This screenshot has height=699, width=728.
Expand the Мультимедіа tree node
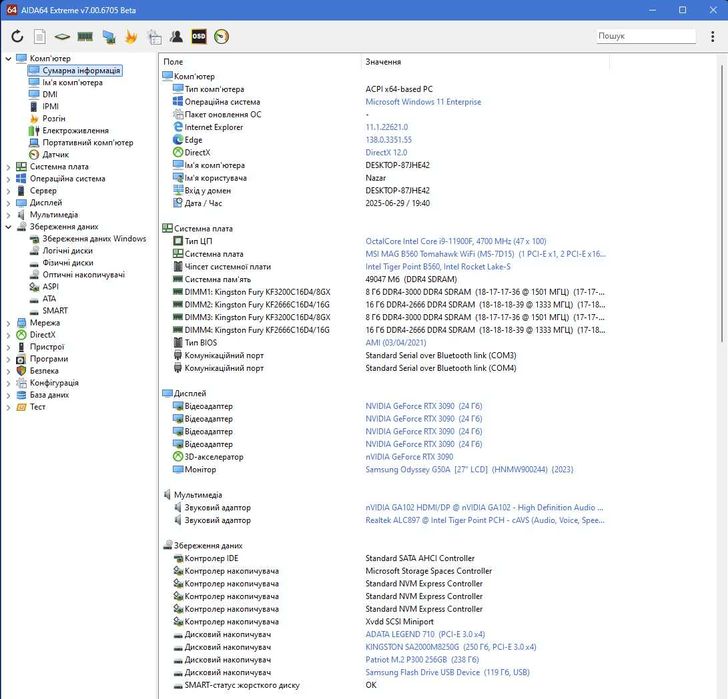point(8,215)
